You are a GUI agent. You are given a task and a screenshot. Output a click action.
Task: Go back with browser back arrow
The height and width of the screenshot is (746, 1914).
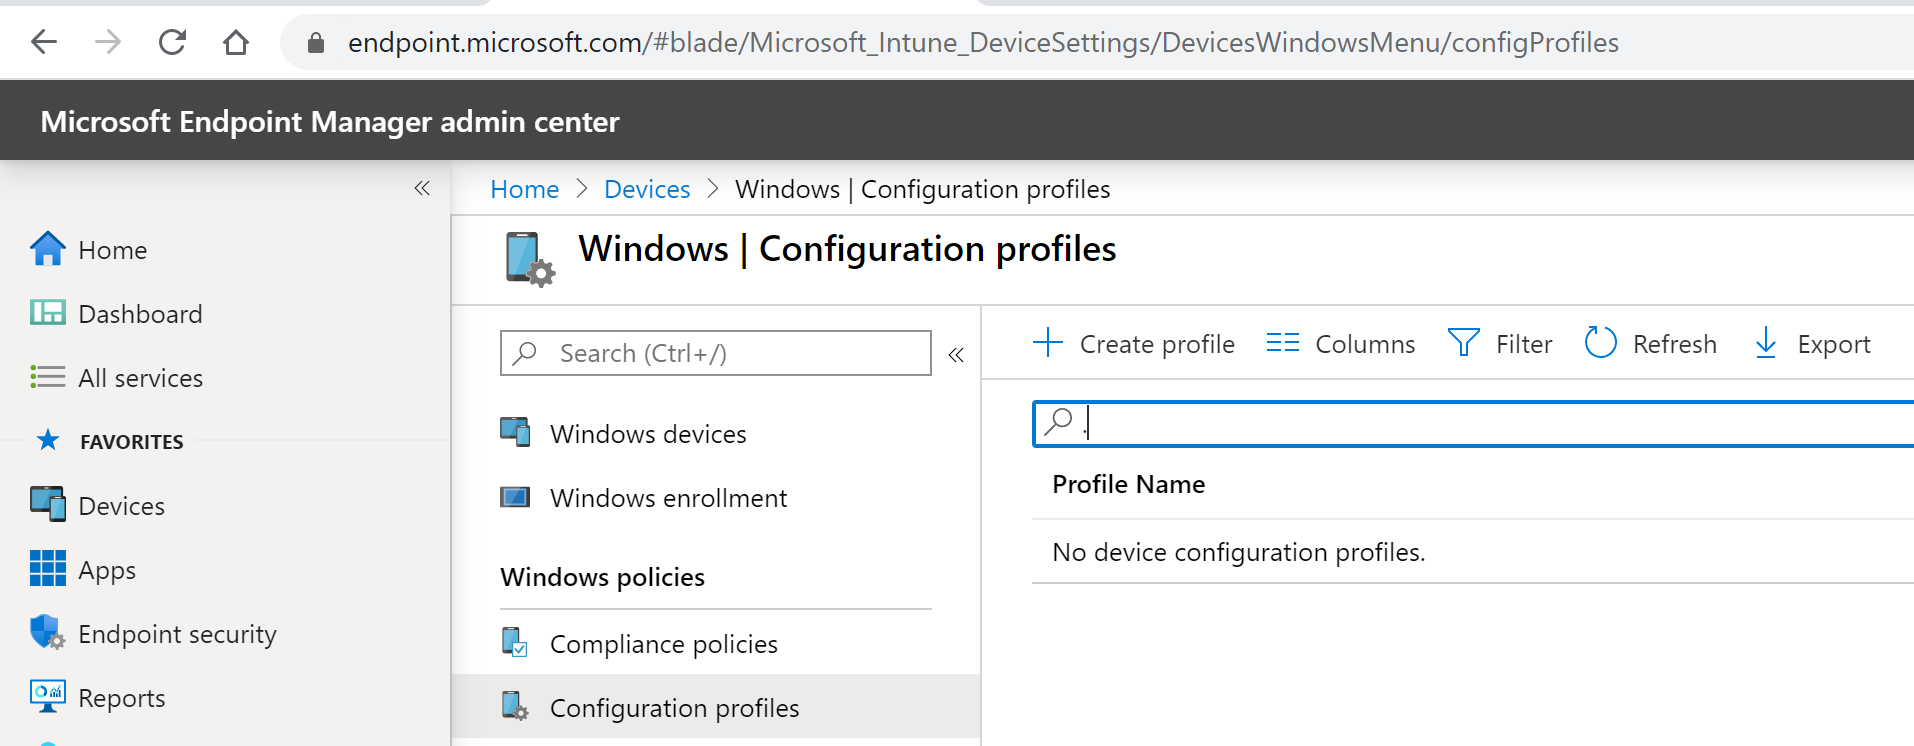(x=44, y=42)
